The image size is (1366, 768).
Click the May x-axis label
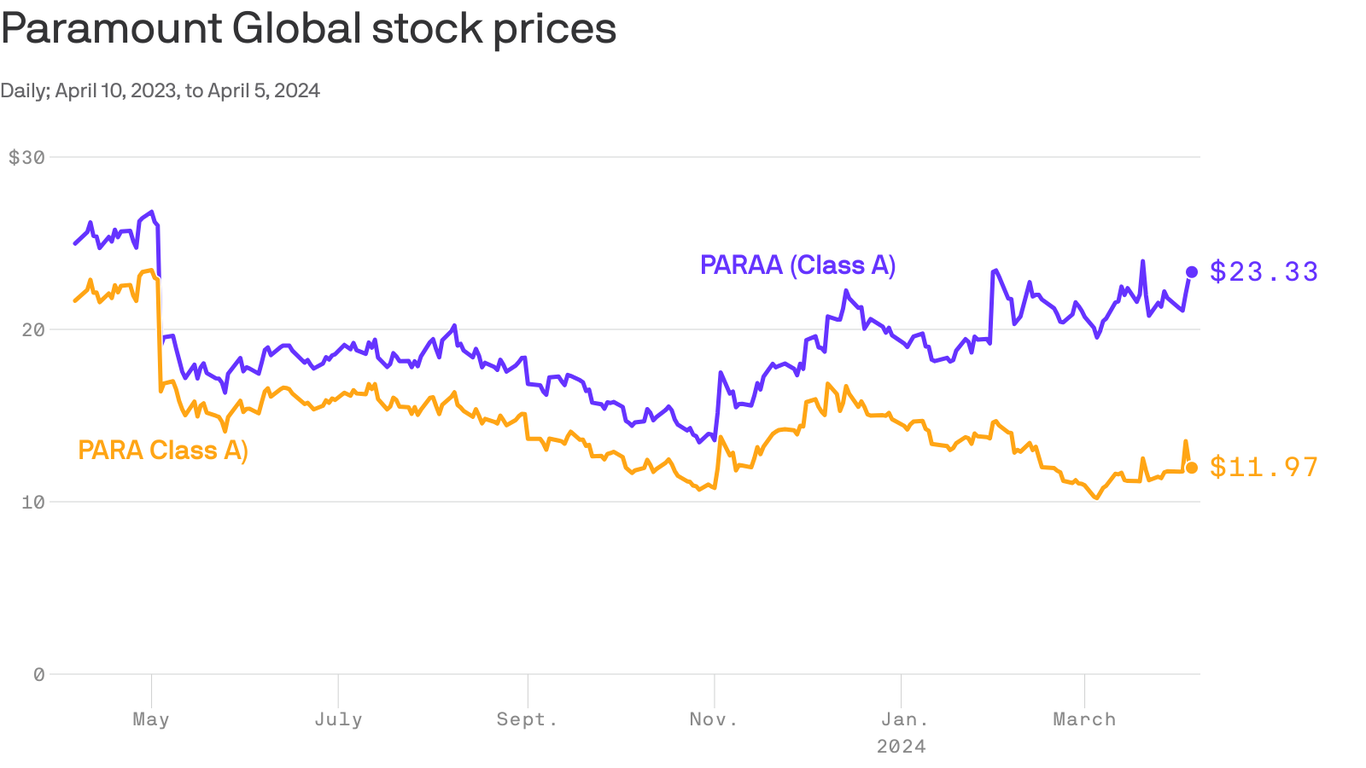point(151,720)
